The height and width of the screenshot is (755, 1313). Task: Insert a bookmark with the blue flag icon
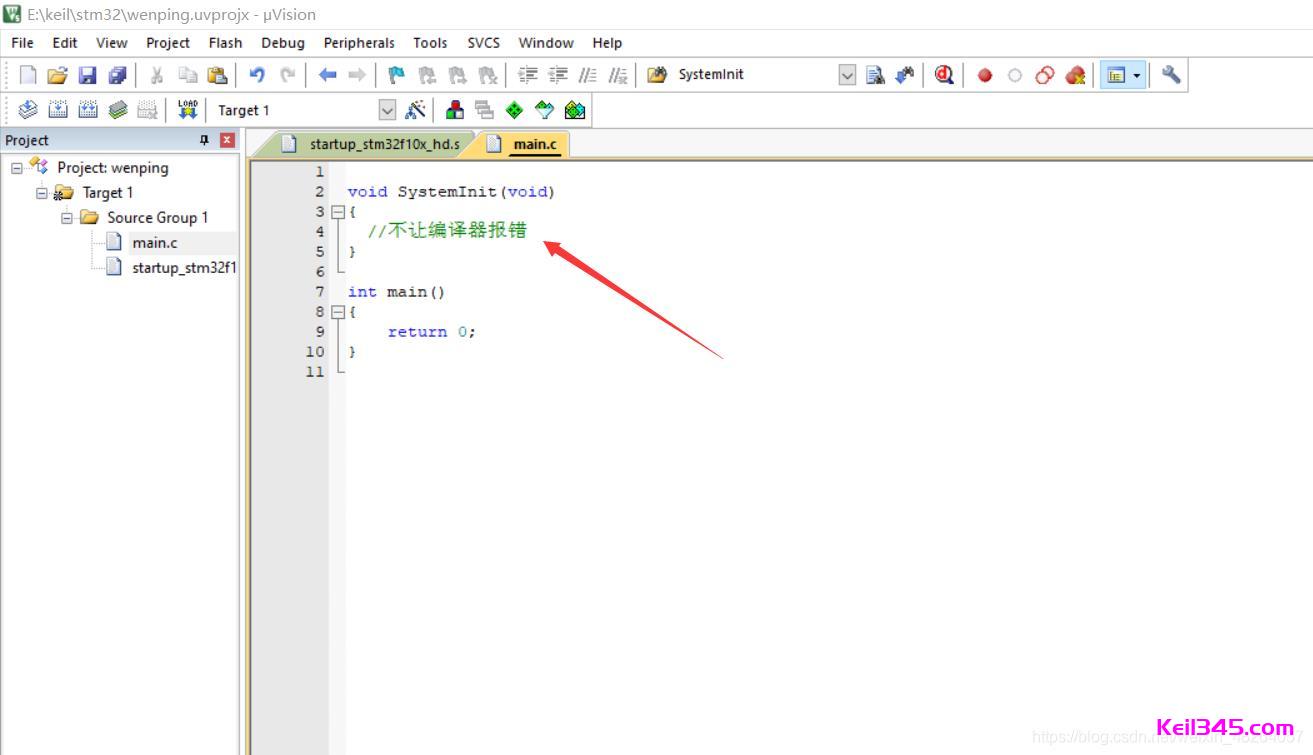(397, 75)
